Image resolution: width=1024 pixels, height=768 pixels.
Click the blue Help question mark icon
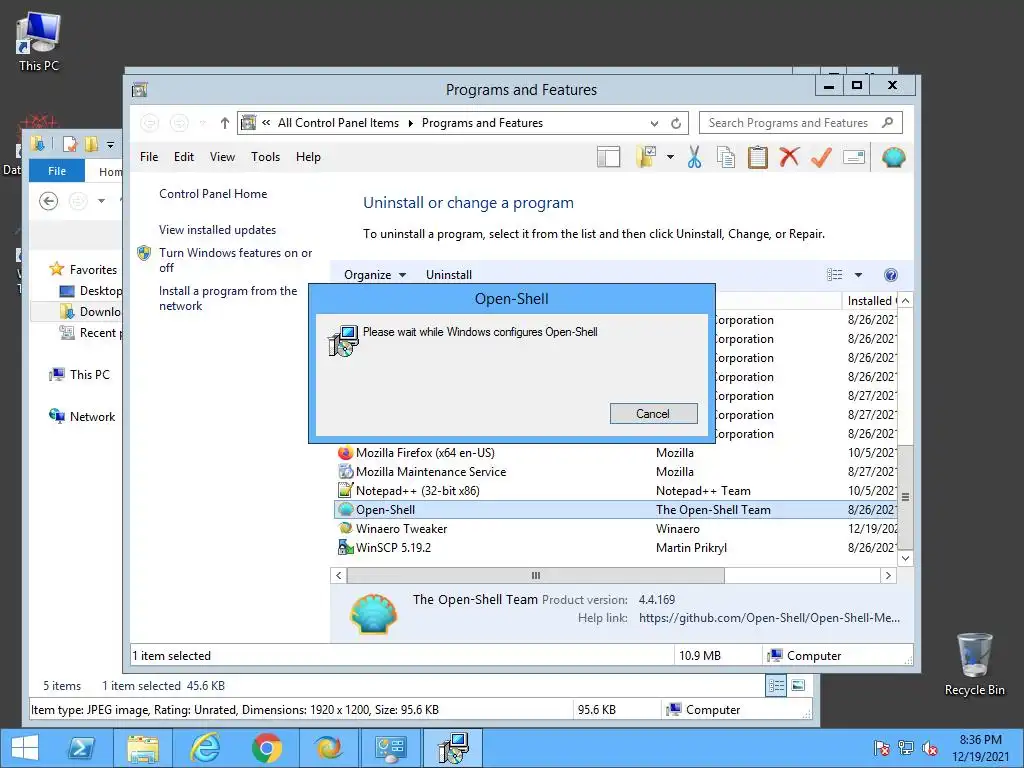coord(891,275)
